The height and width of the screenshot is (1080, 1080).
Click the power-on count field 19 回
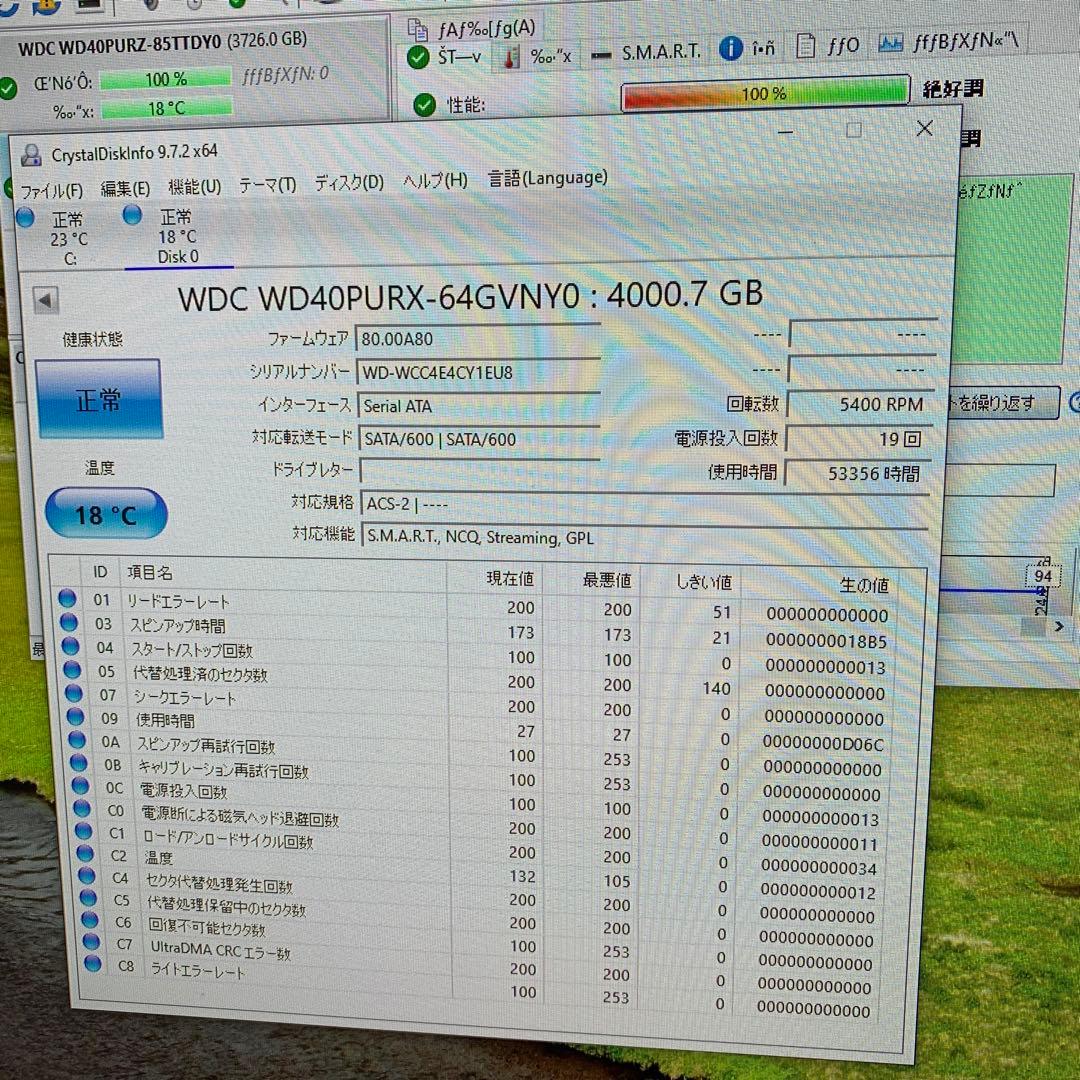858,439
